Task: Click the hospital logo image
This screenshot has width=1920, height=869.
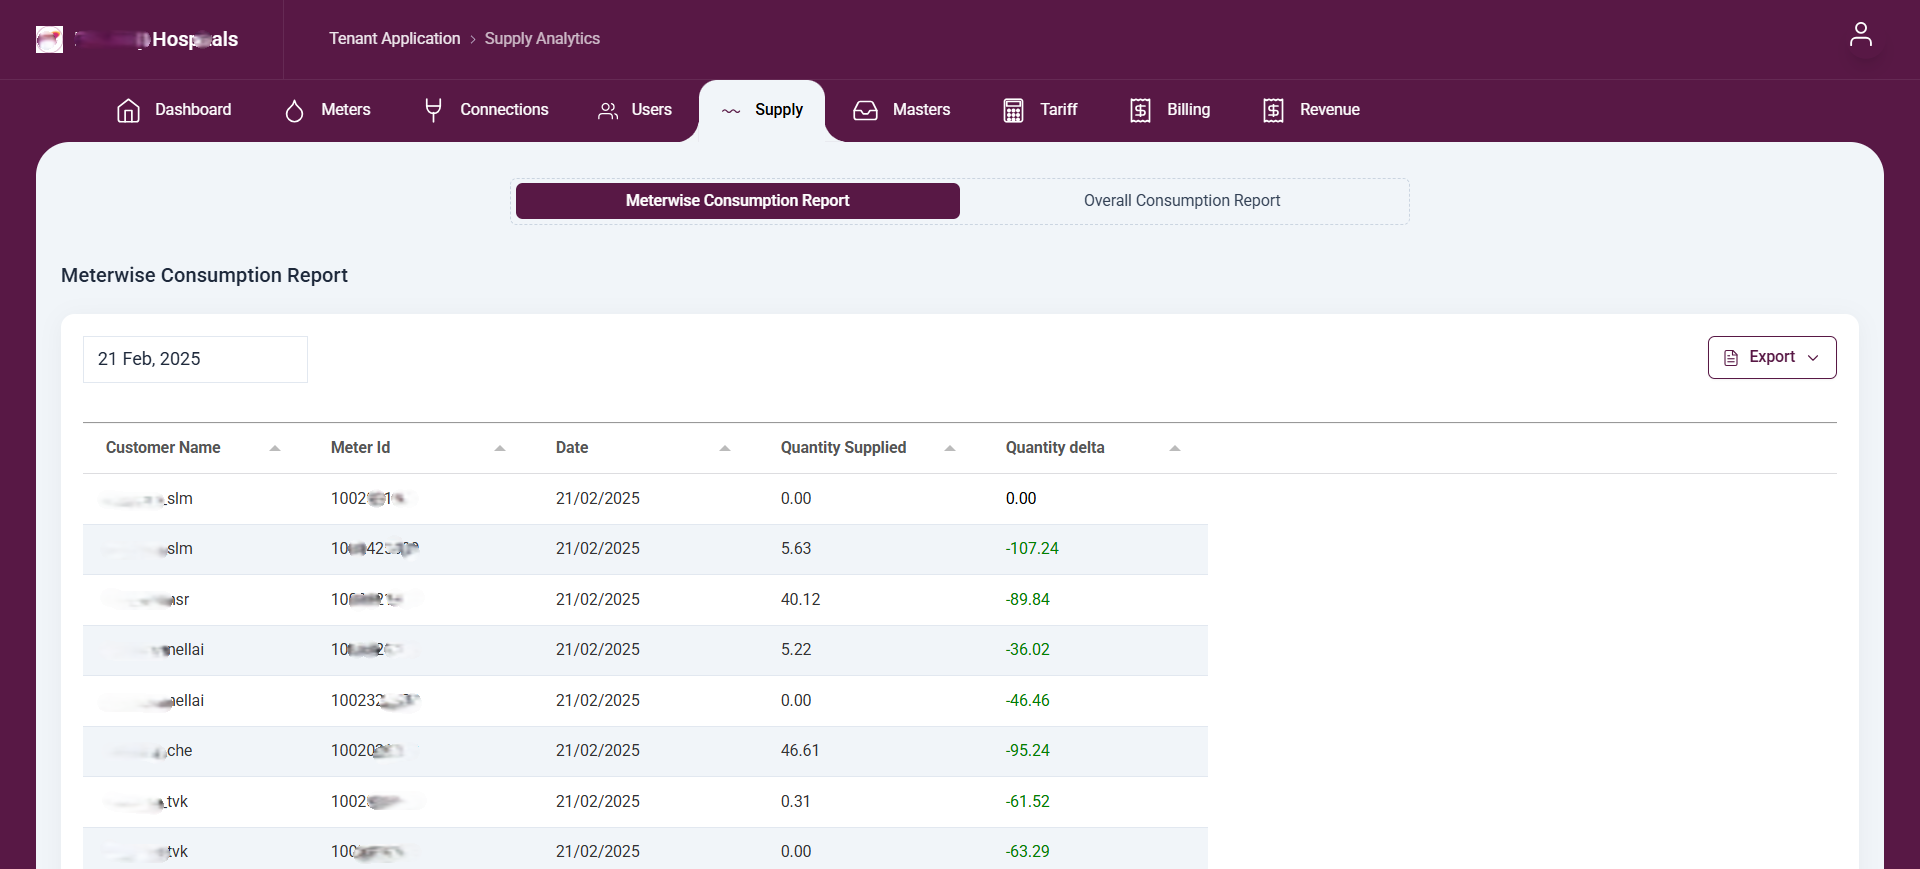Action: pyautogui.click(x=49, y=39)
